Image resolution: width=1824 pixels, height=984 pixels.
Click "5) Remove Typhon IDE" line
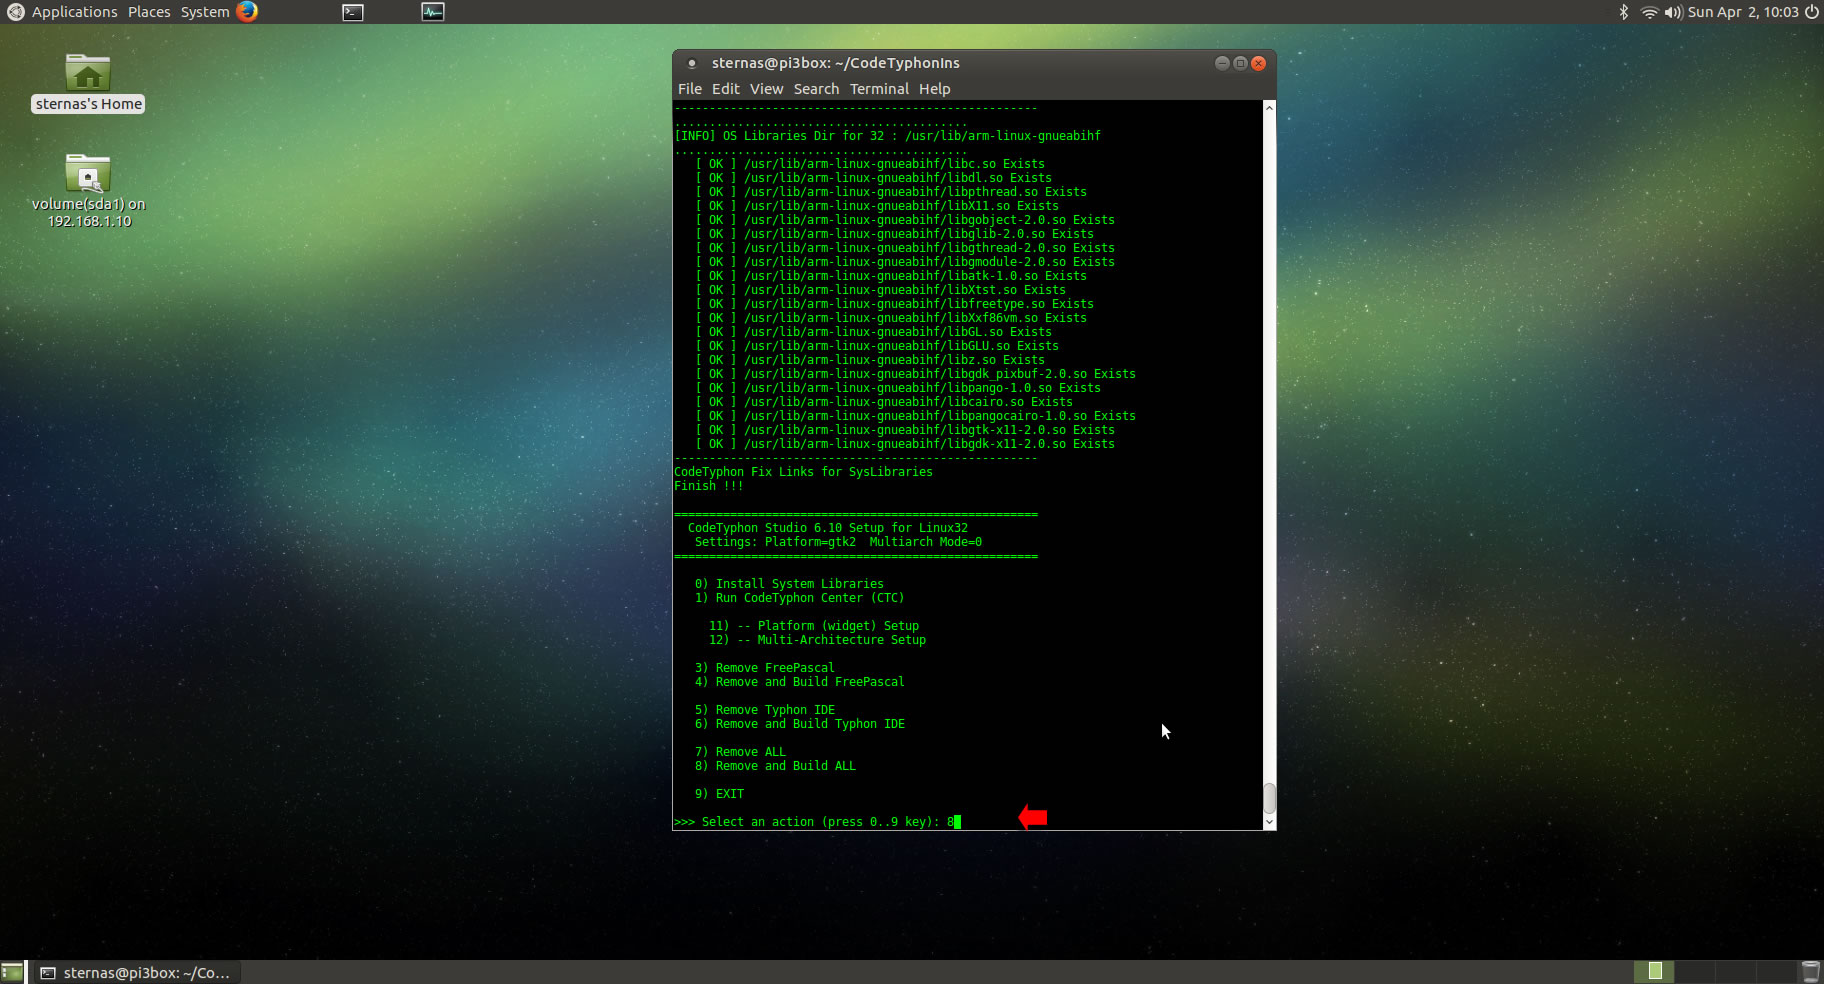pos(764,710)
